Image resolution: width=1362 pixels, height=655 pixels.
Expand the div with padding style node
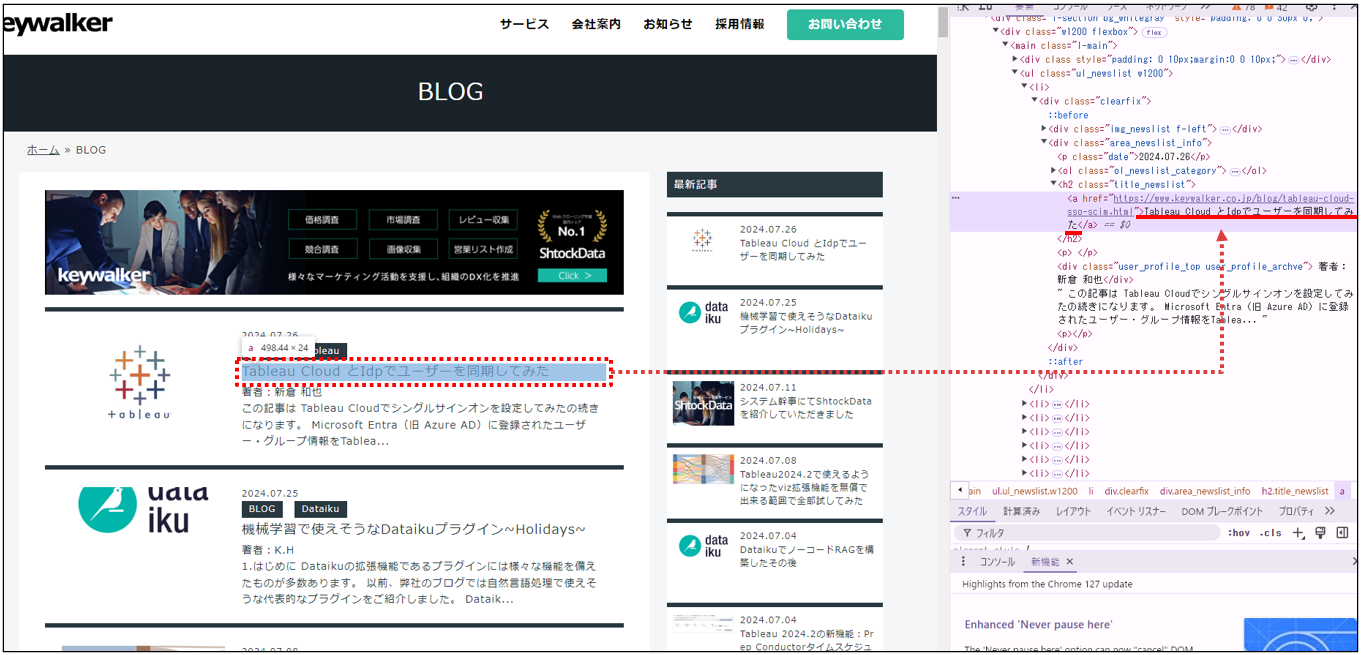[1015, 60]
